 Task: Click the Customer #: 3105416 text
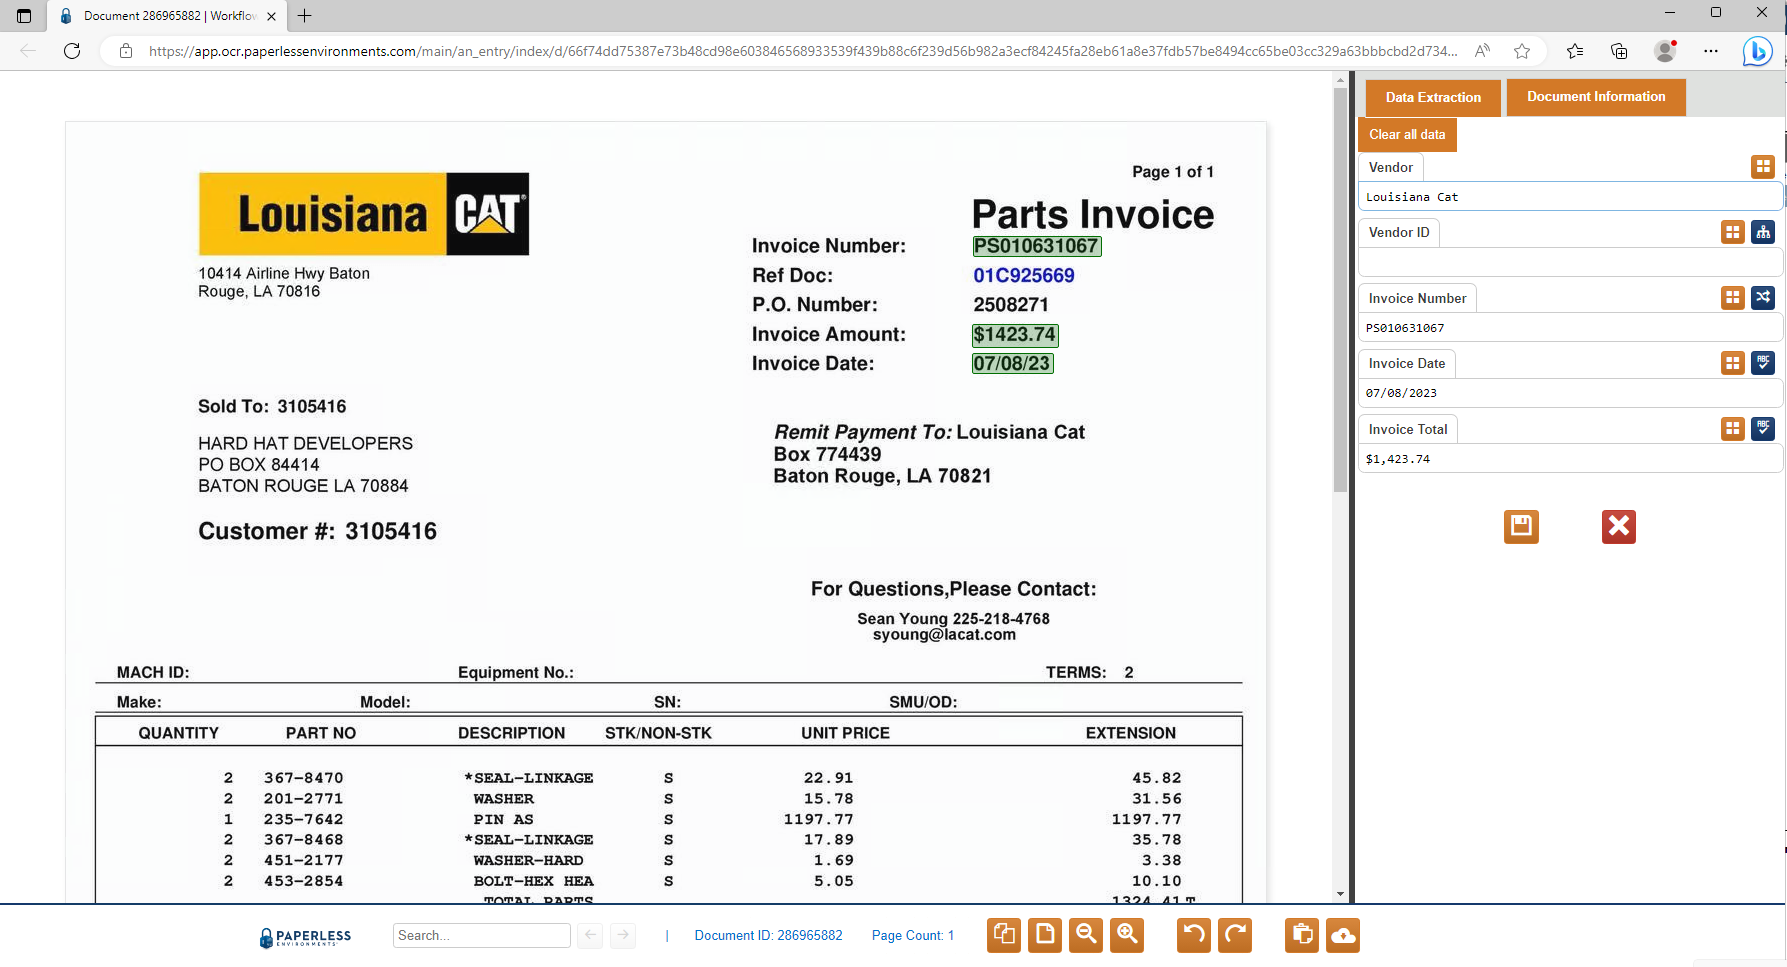317,531
